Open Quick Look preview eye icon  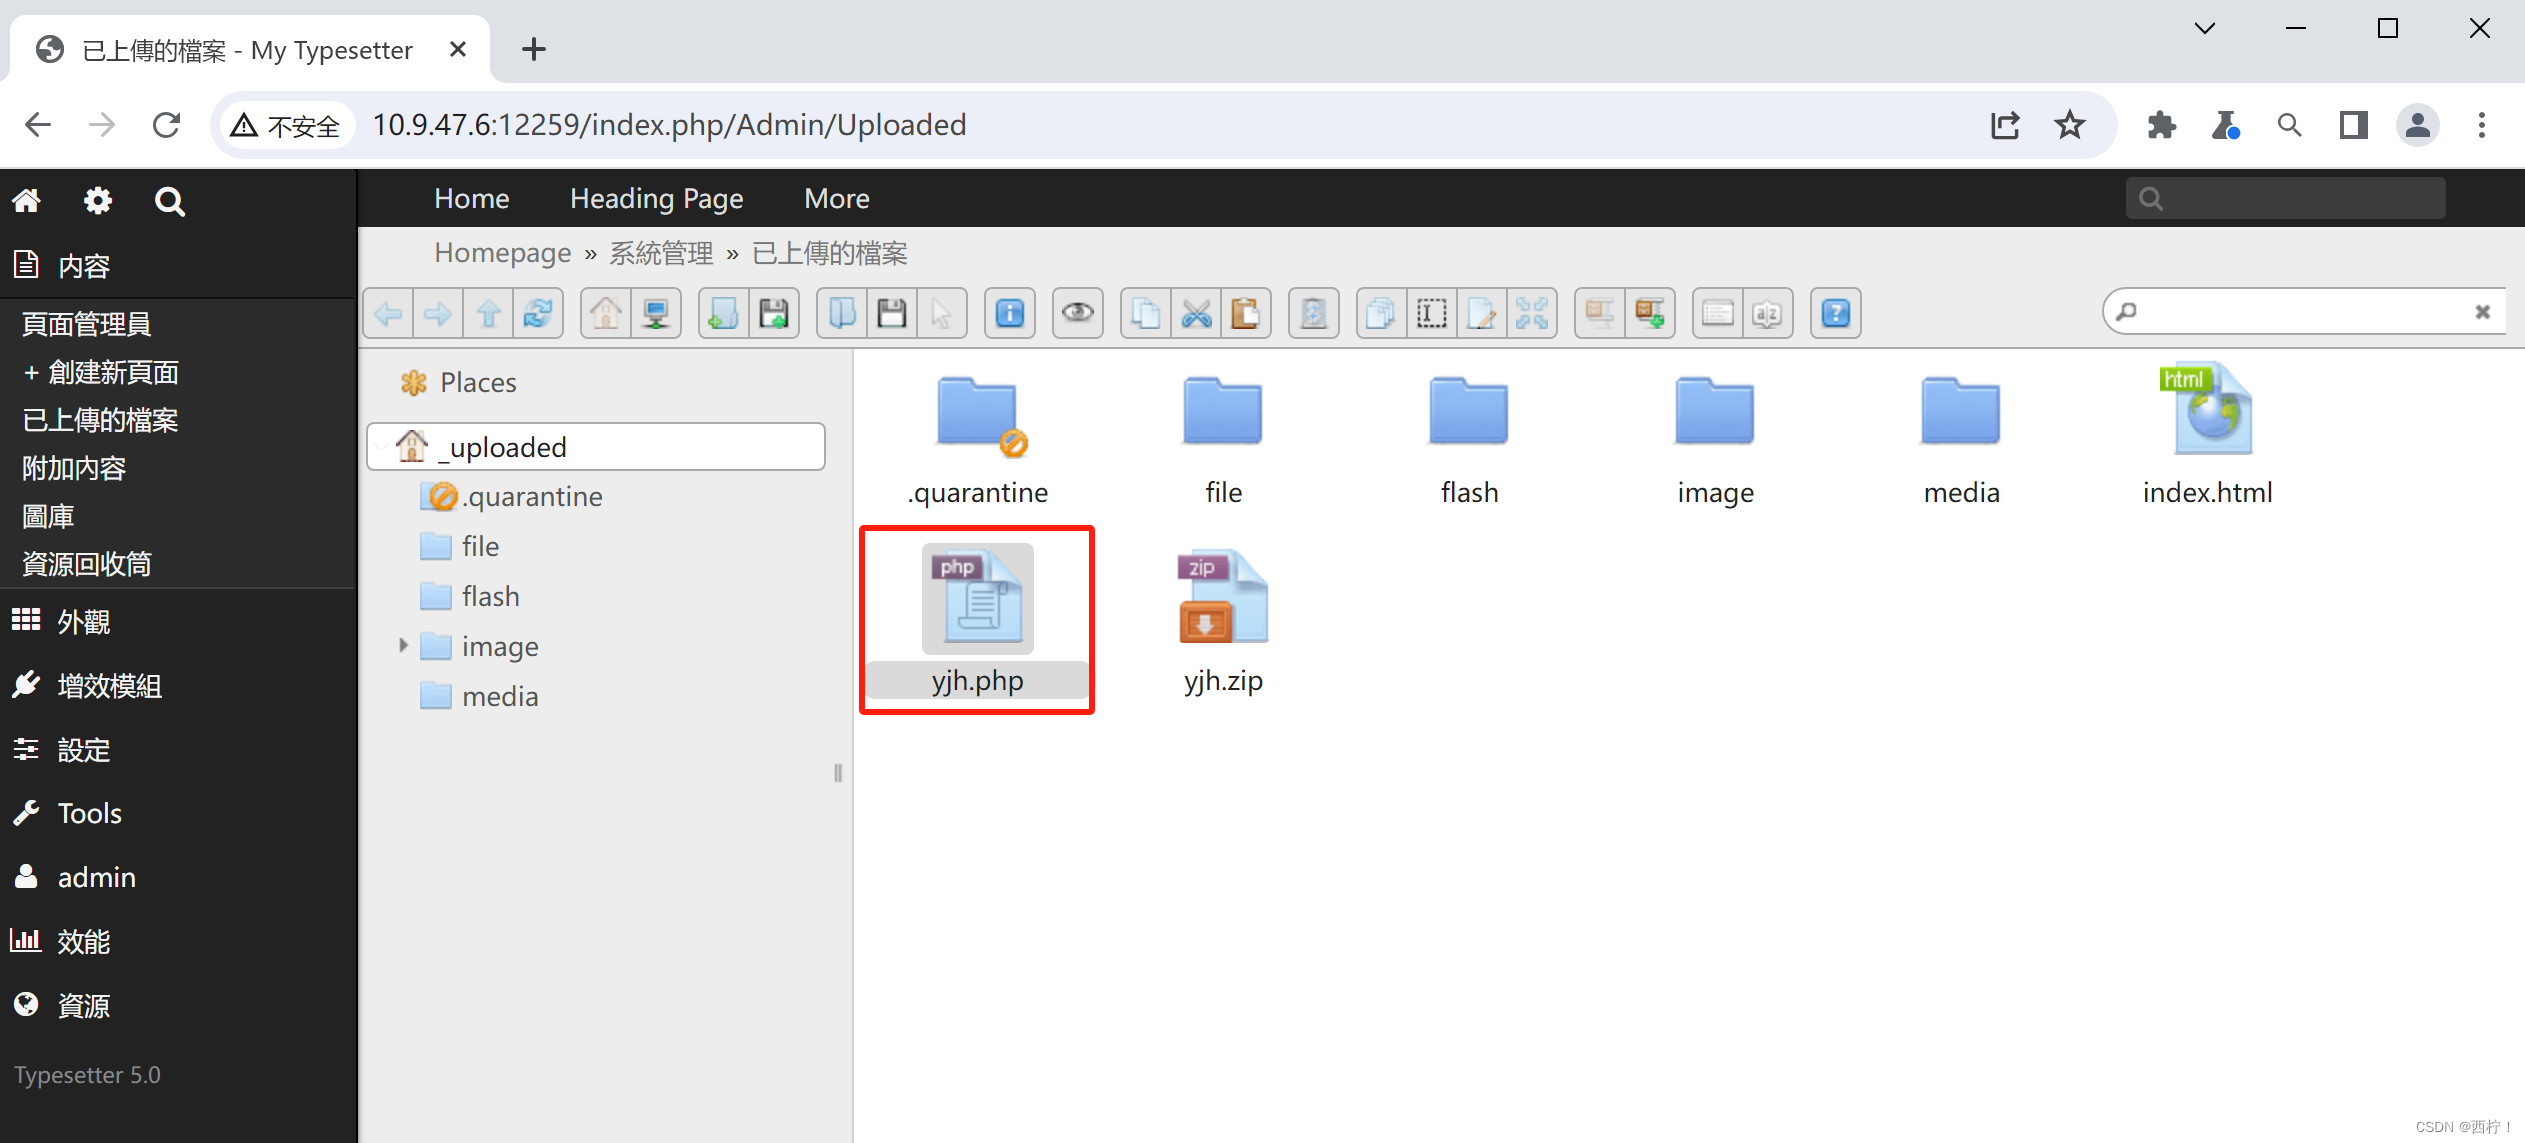[x=1078, y=314]
